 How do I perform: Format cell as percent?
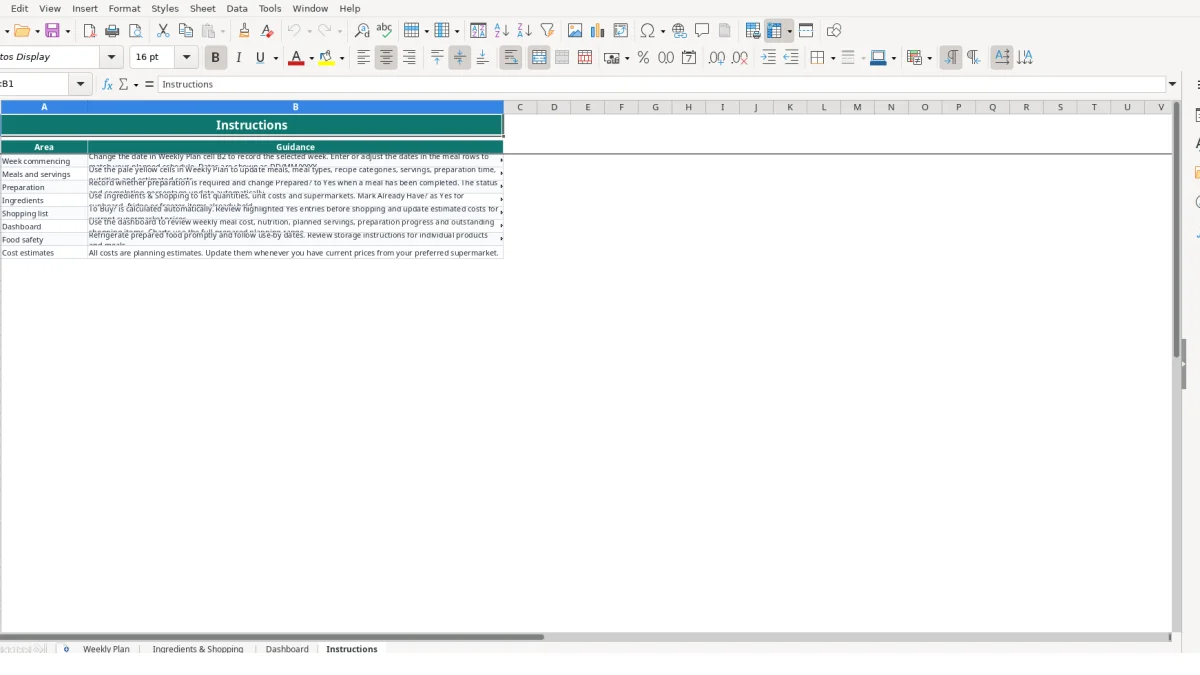pyautogui.click(x=643, y=58)
